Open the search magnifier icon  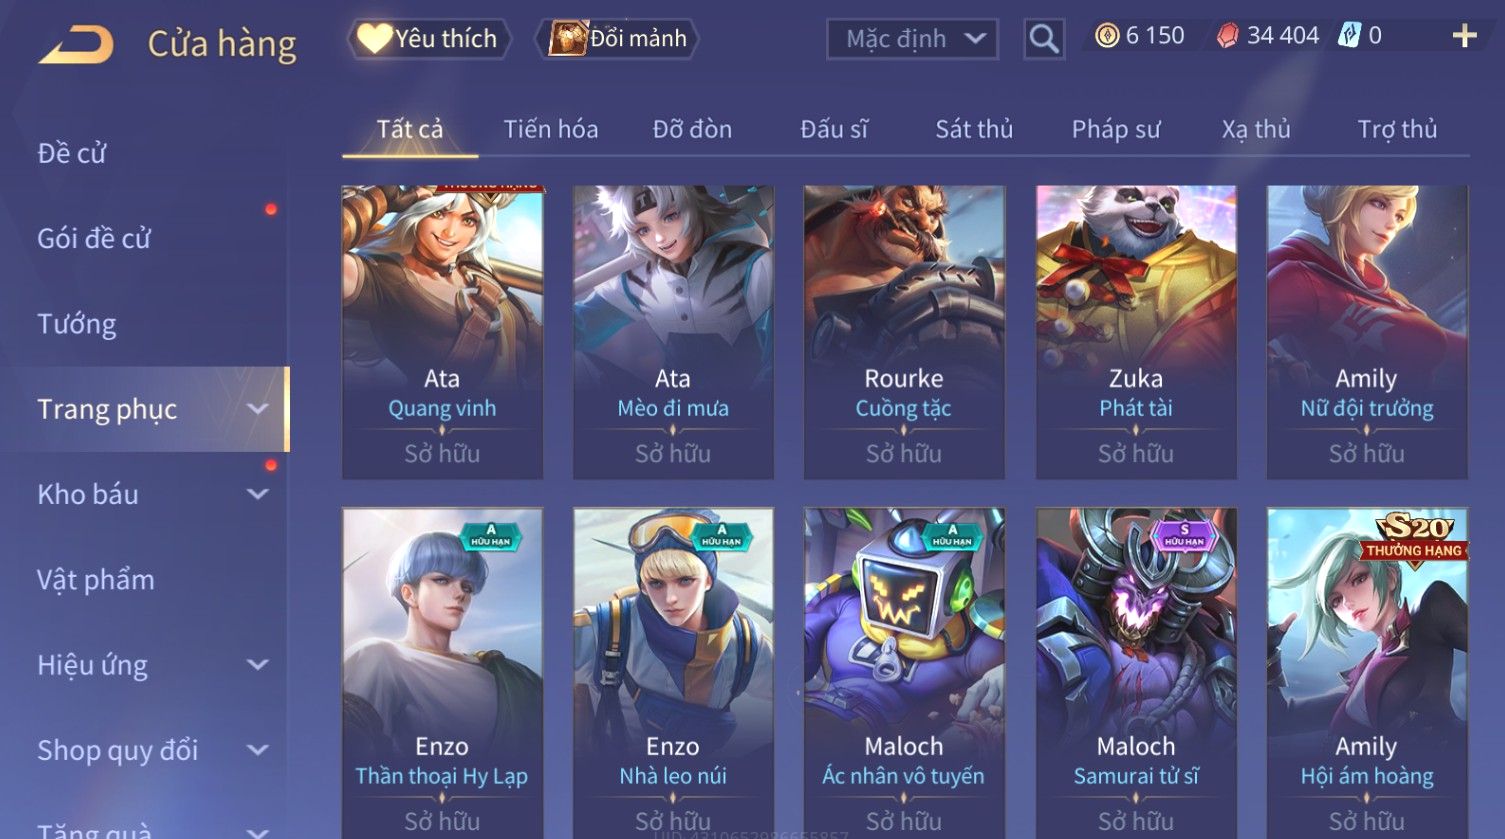[1044, 39]
